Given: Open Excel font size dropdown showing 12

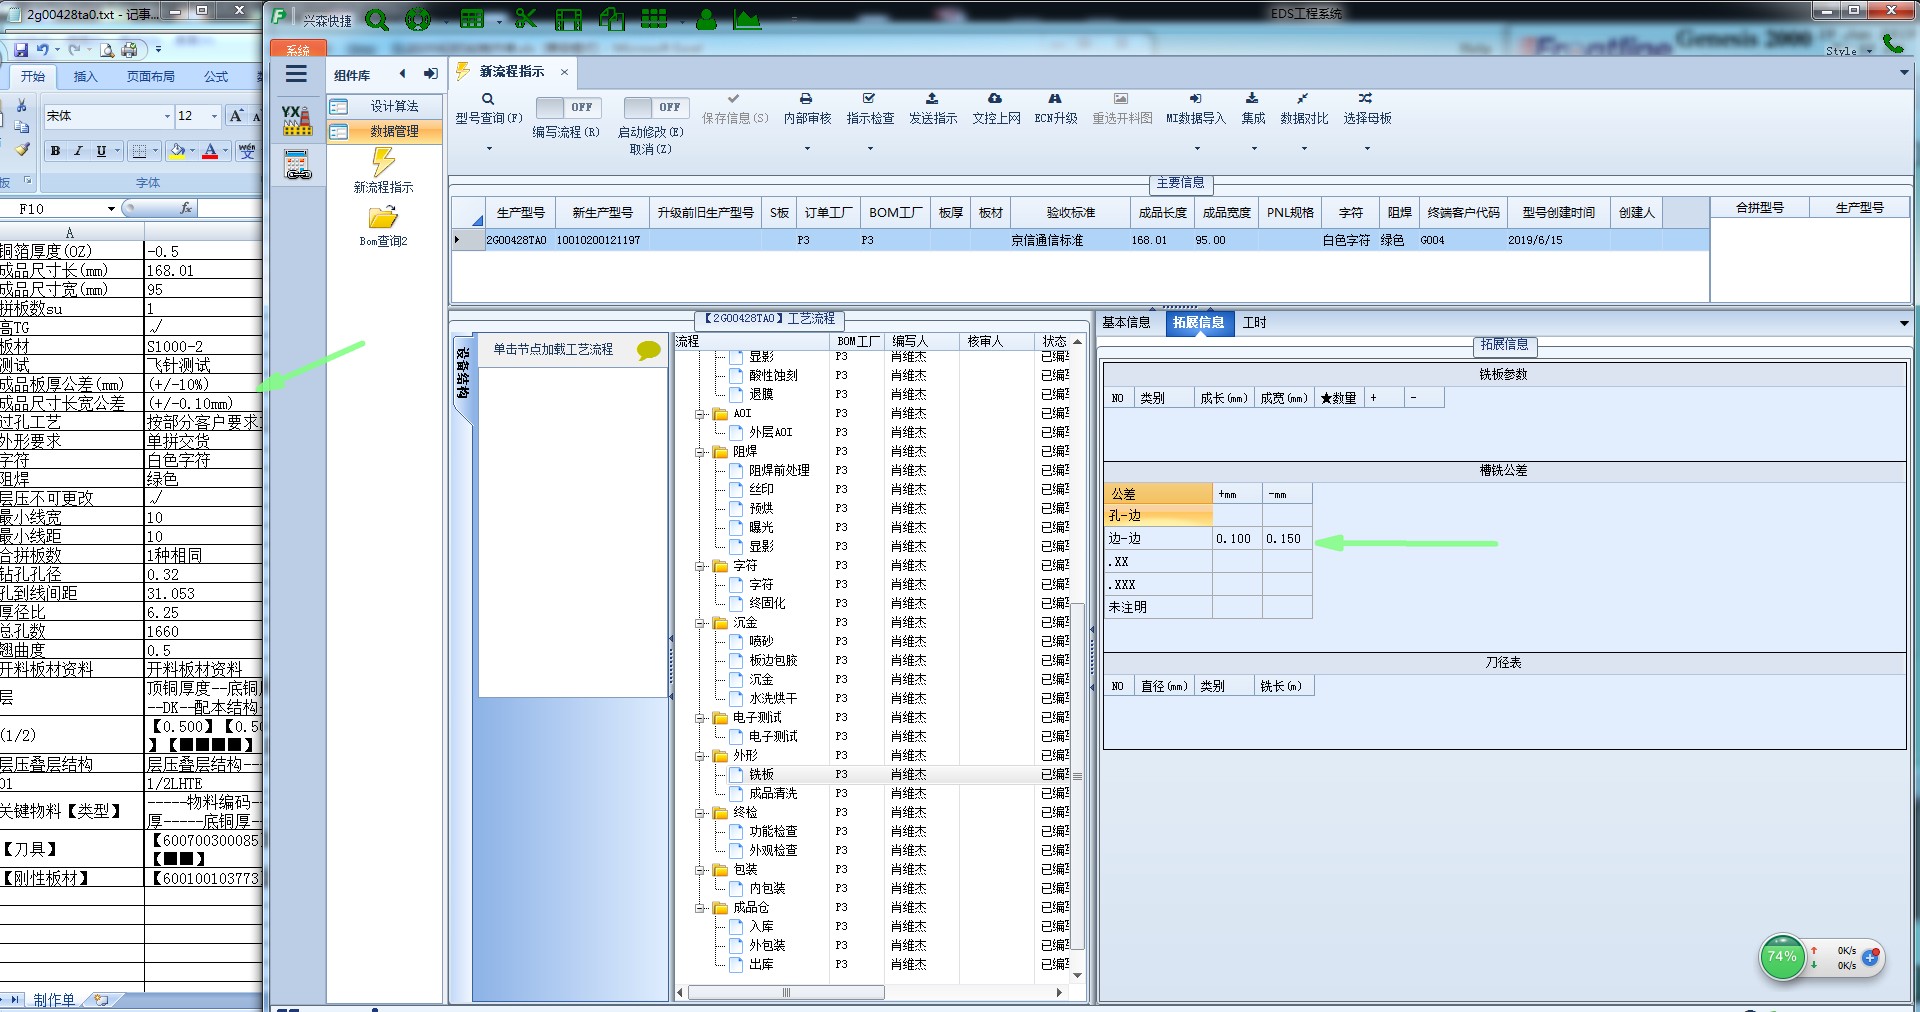Looking at the screenshot, I should coord(214,116).
